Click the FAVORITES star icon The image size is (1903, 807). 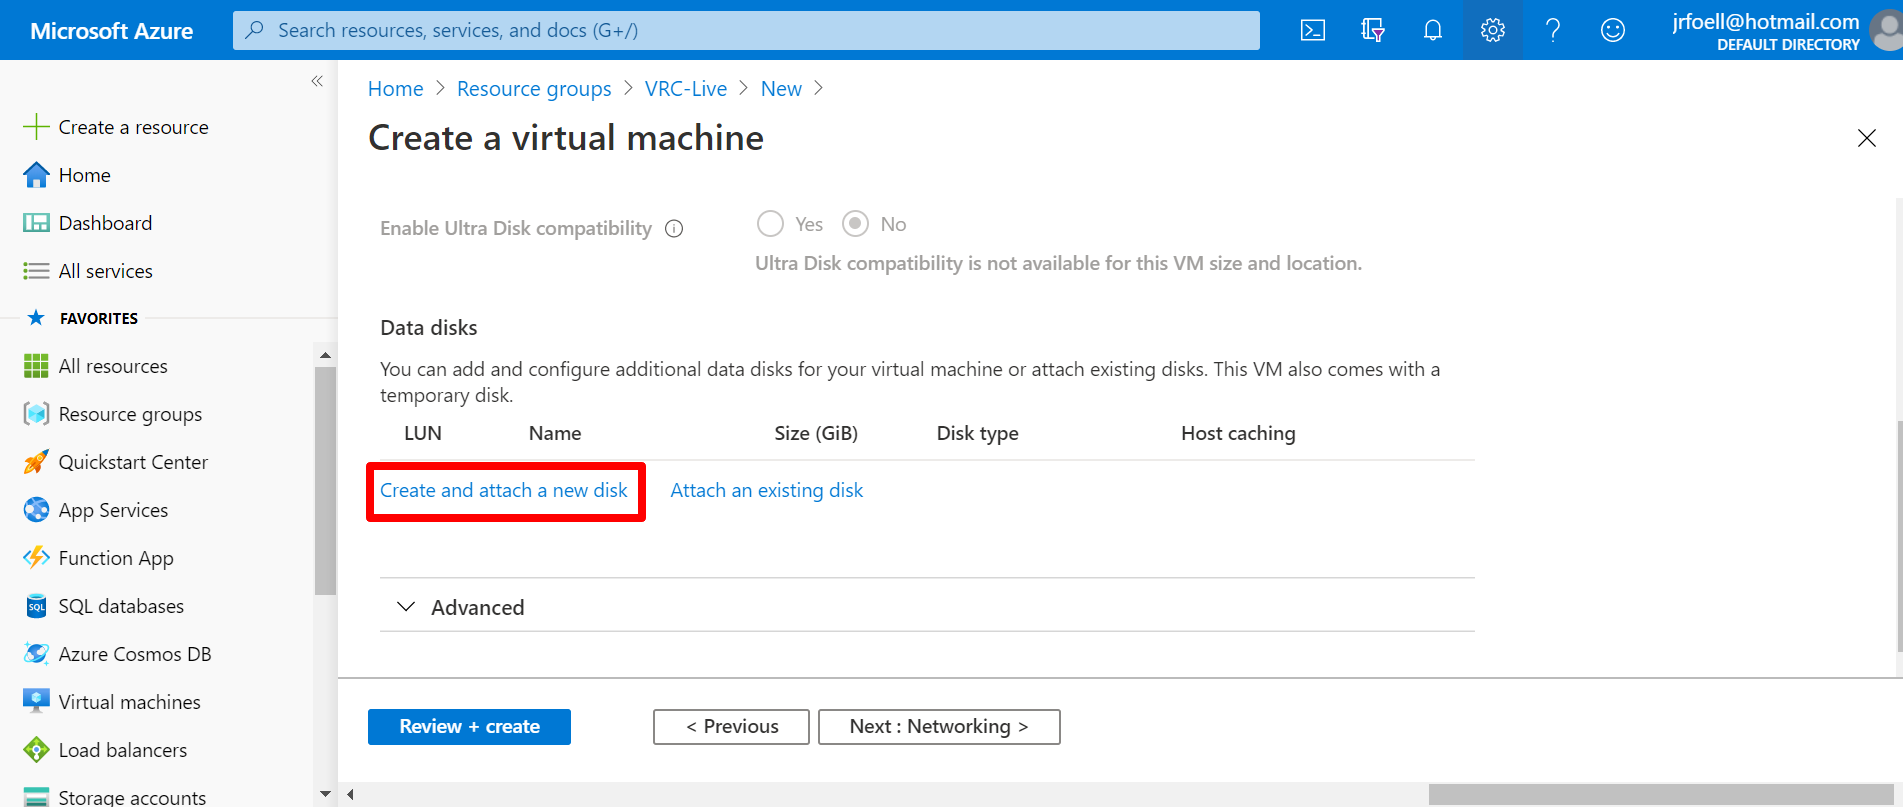coord(36,318)
